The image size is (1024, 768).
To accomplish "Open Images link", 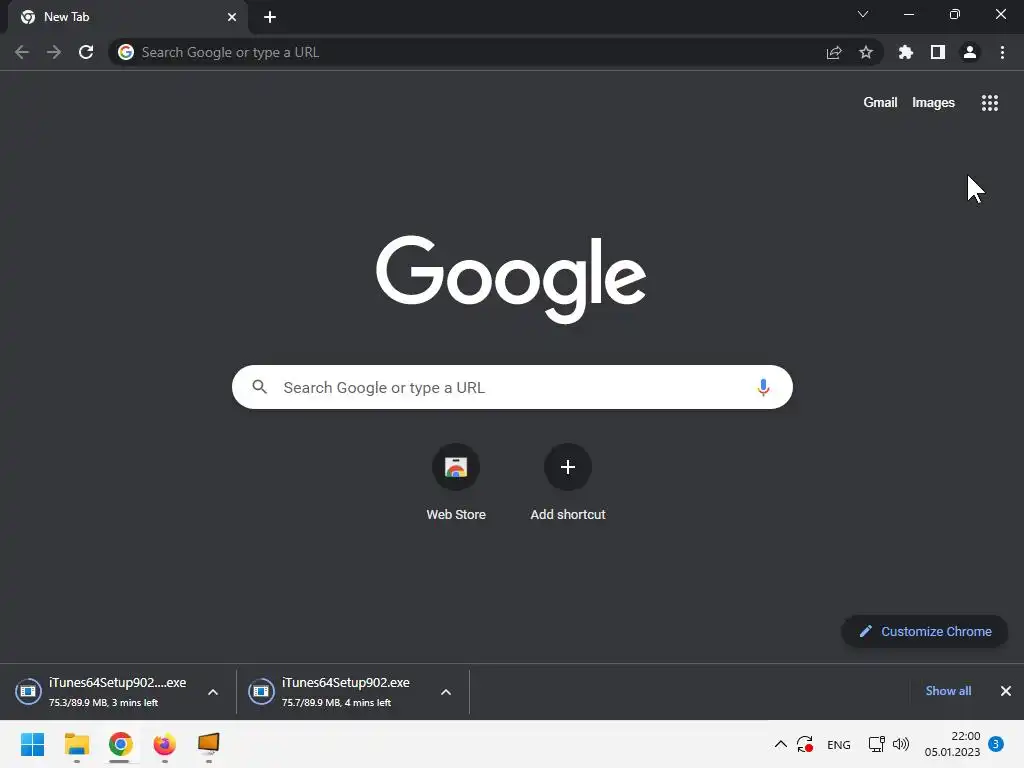I will tap(933, 103).
